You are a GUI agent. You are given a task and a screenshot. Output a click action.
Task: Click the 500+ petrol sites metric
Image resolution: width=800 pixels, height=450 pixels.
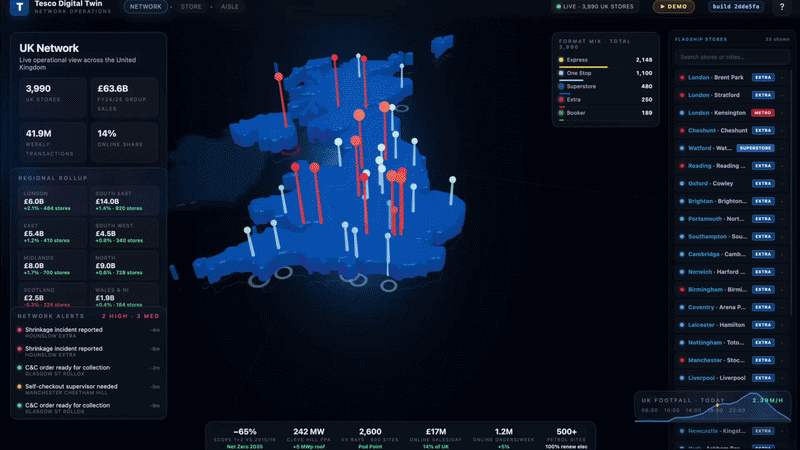pyautogui.click(x=566, y=438)
